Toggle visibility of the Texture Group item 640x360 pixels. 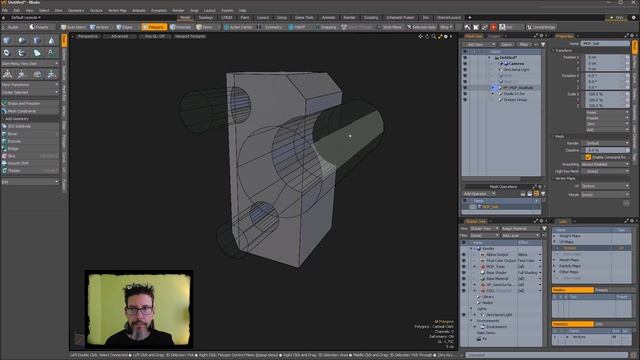pos(465,100)
